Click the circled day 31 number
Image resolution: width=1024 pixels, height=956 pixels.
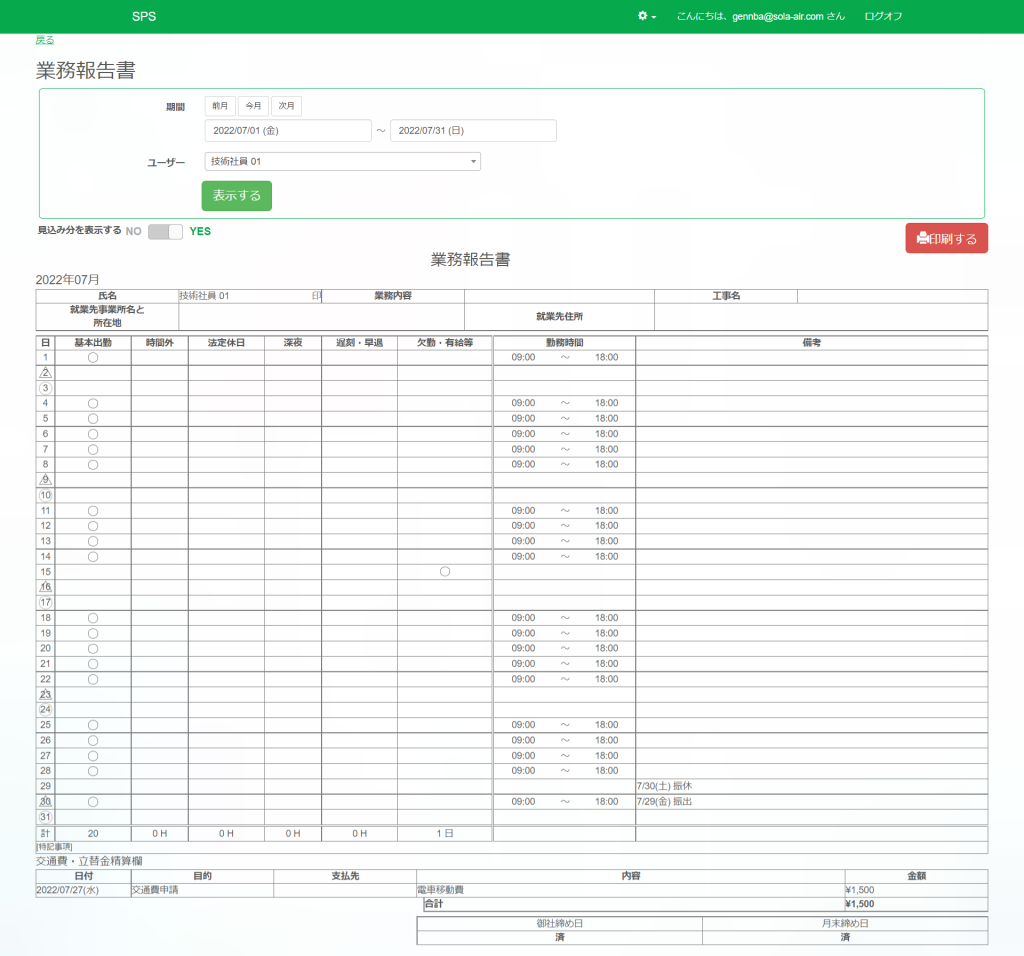click(45, 817)
